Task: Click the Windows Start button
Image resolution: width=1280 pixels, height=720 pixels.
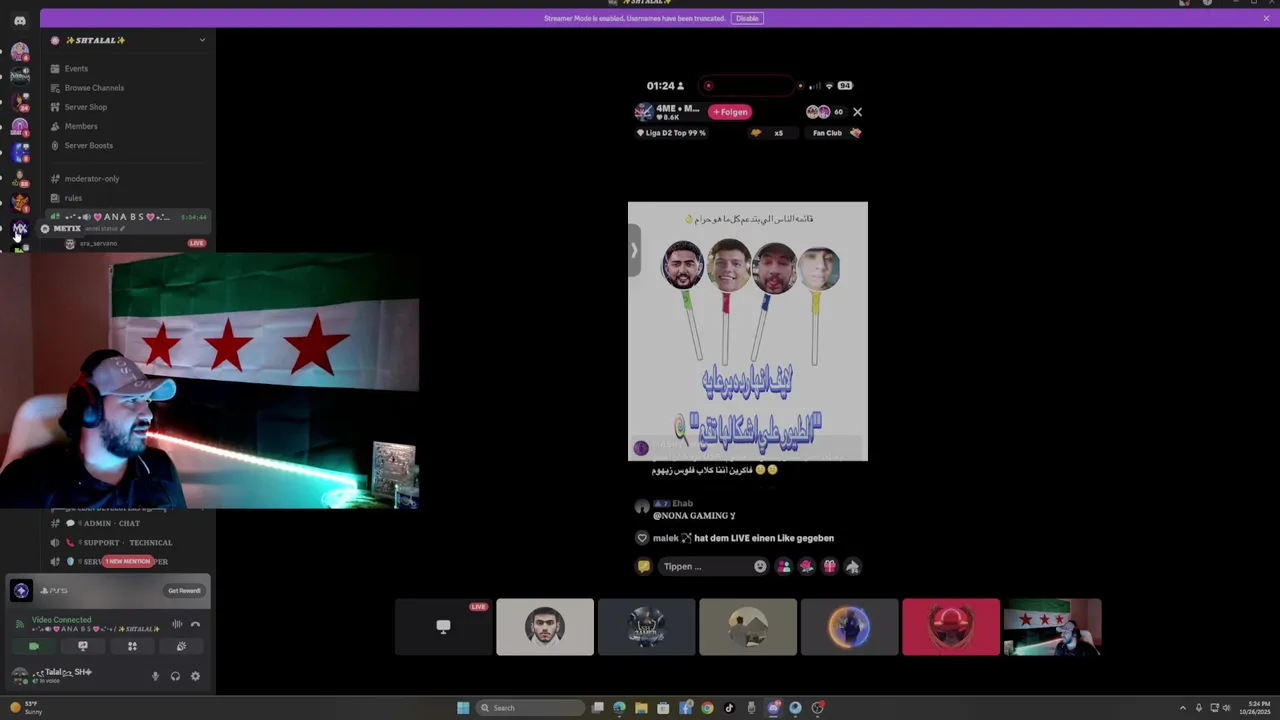Action: (x=462, y=708)
